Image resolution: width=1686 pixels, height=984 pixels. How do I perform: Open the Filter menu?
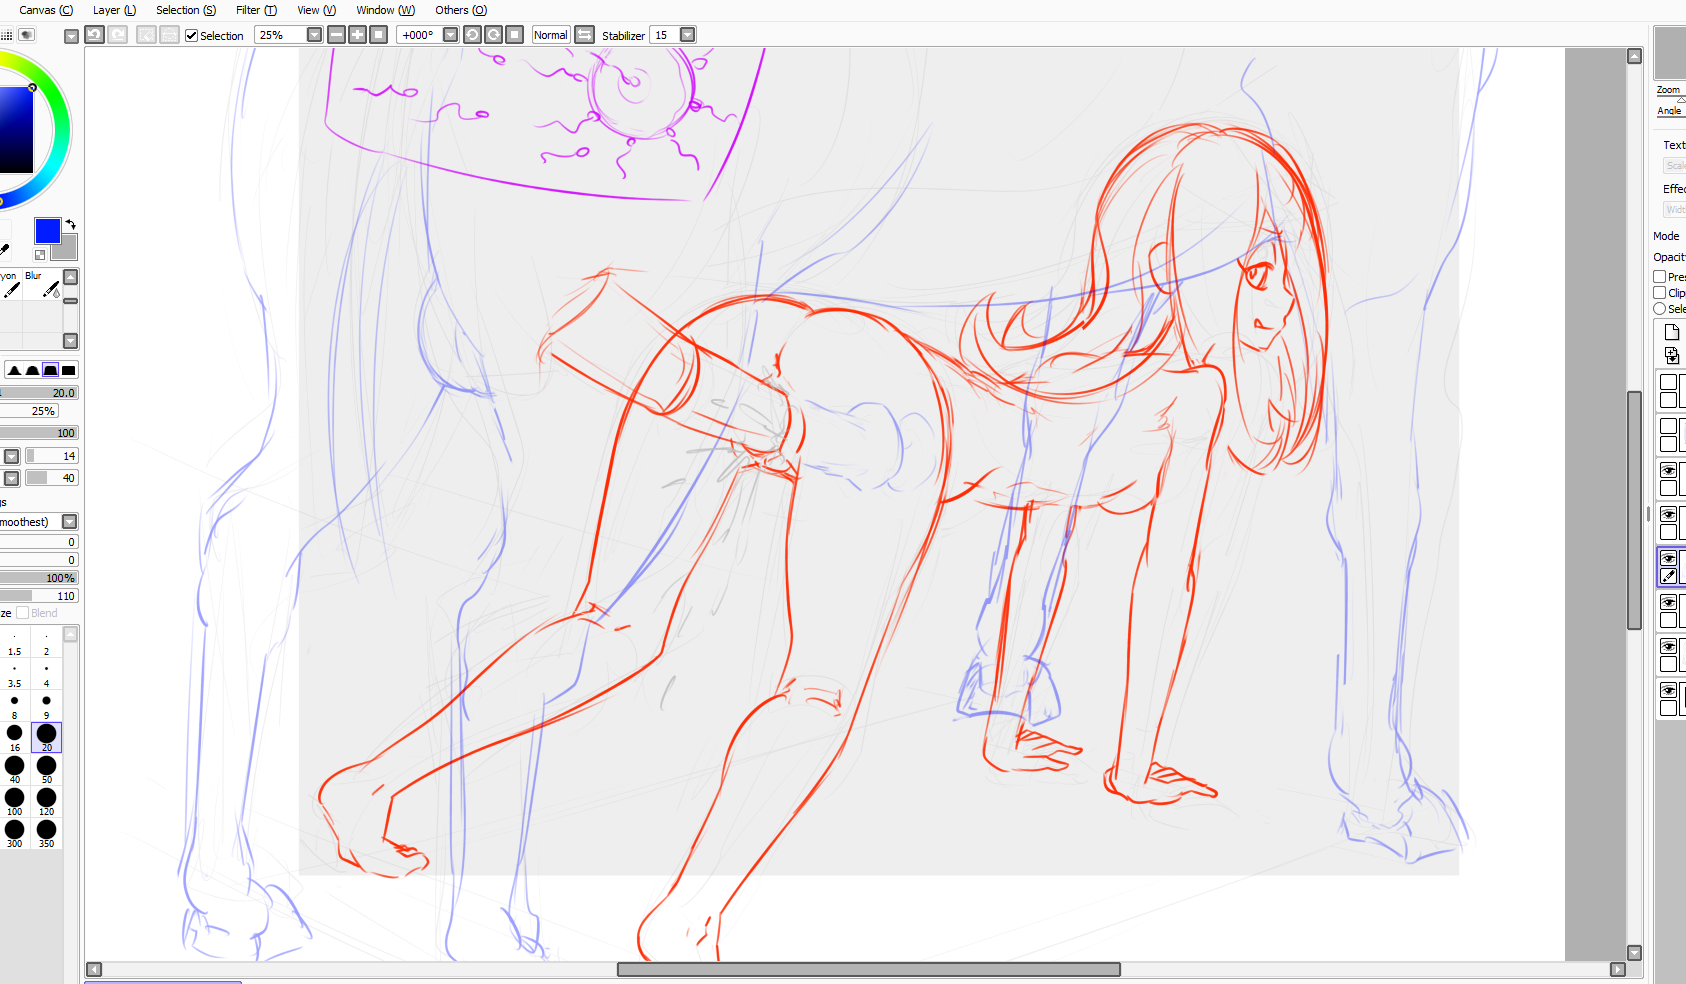tap(256, 10)
